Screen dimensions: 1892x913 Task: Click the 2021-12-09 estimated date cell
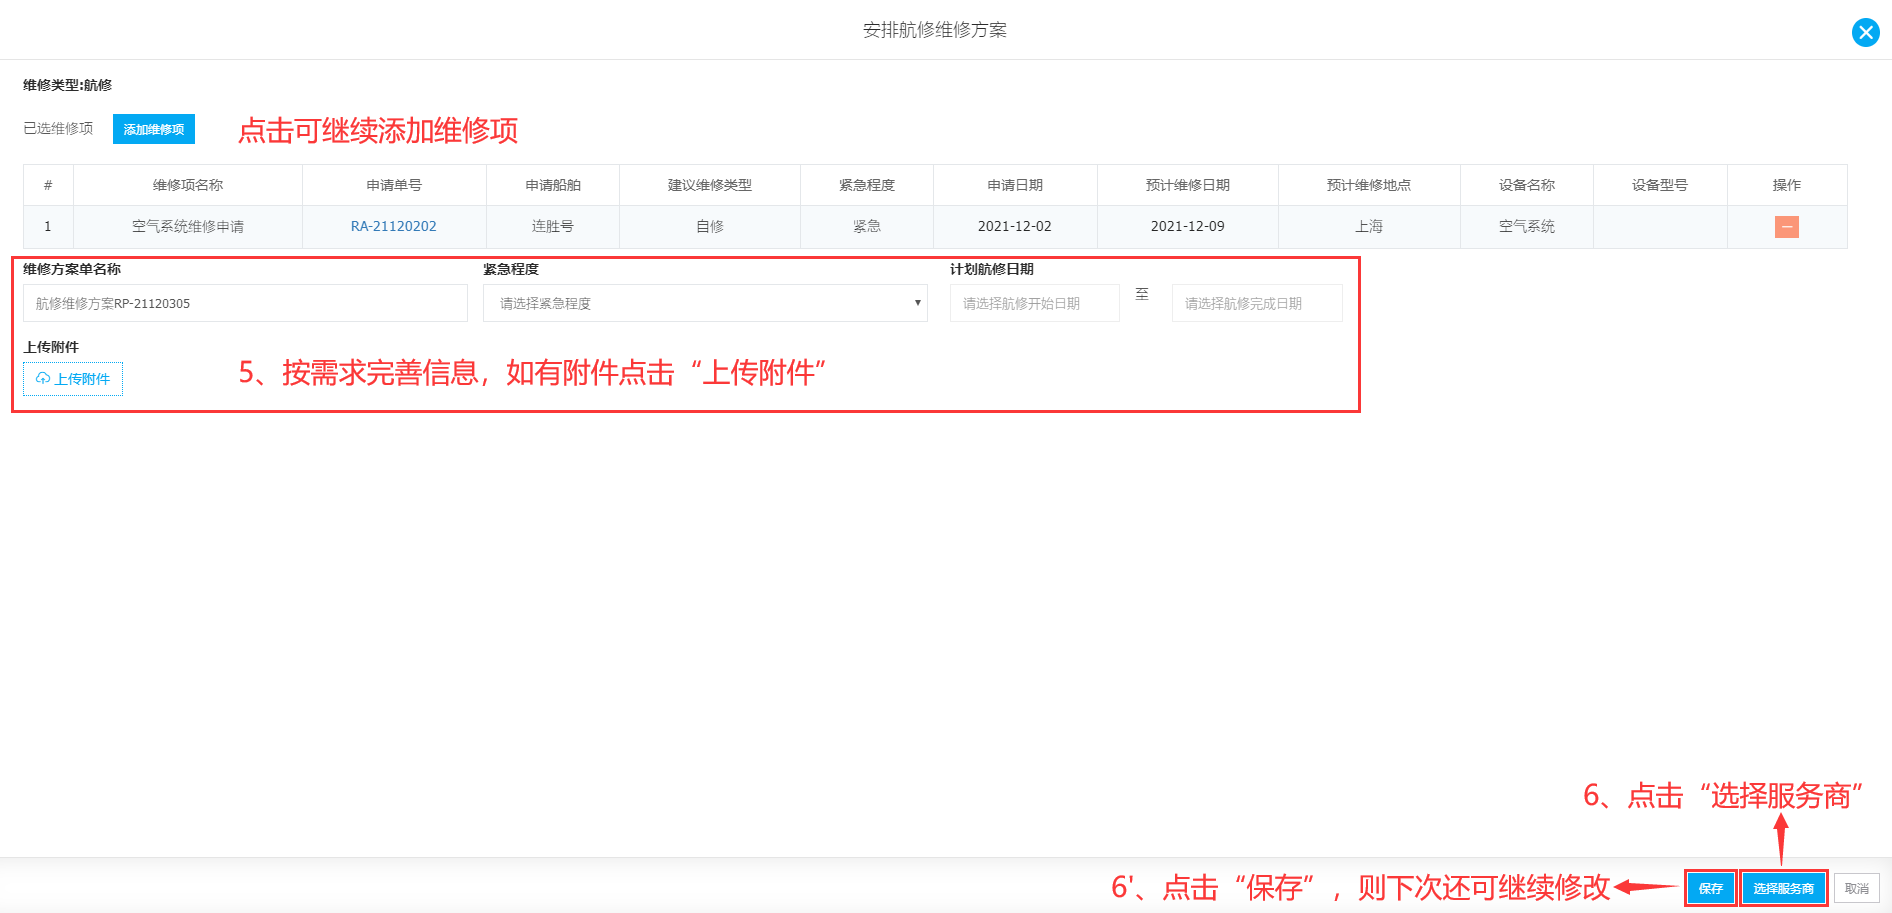pyautogui.click(x=1188, y=227)
